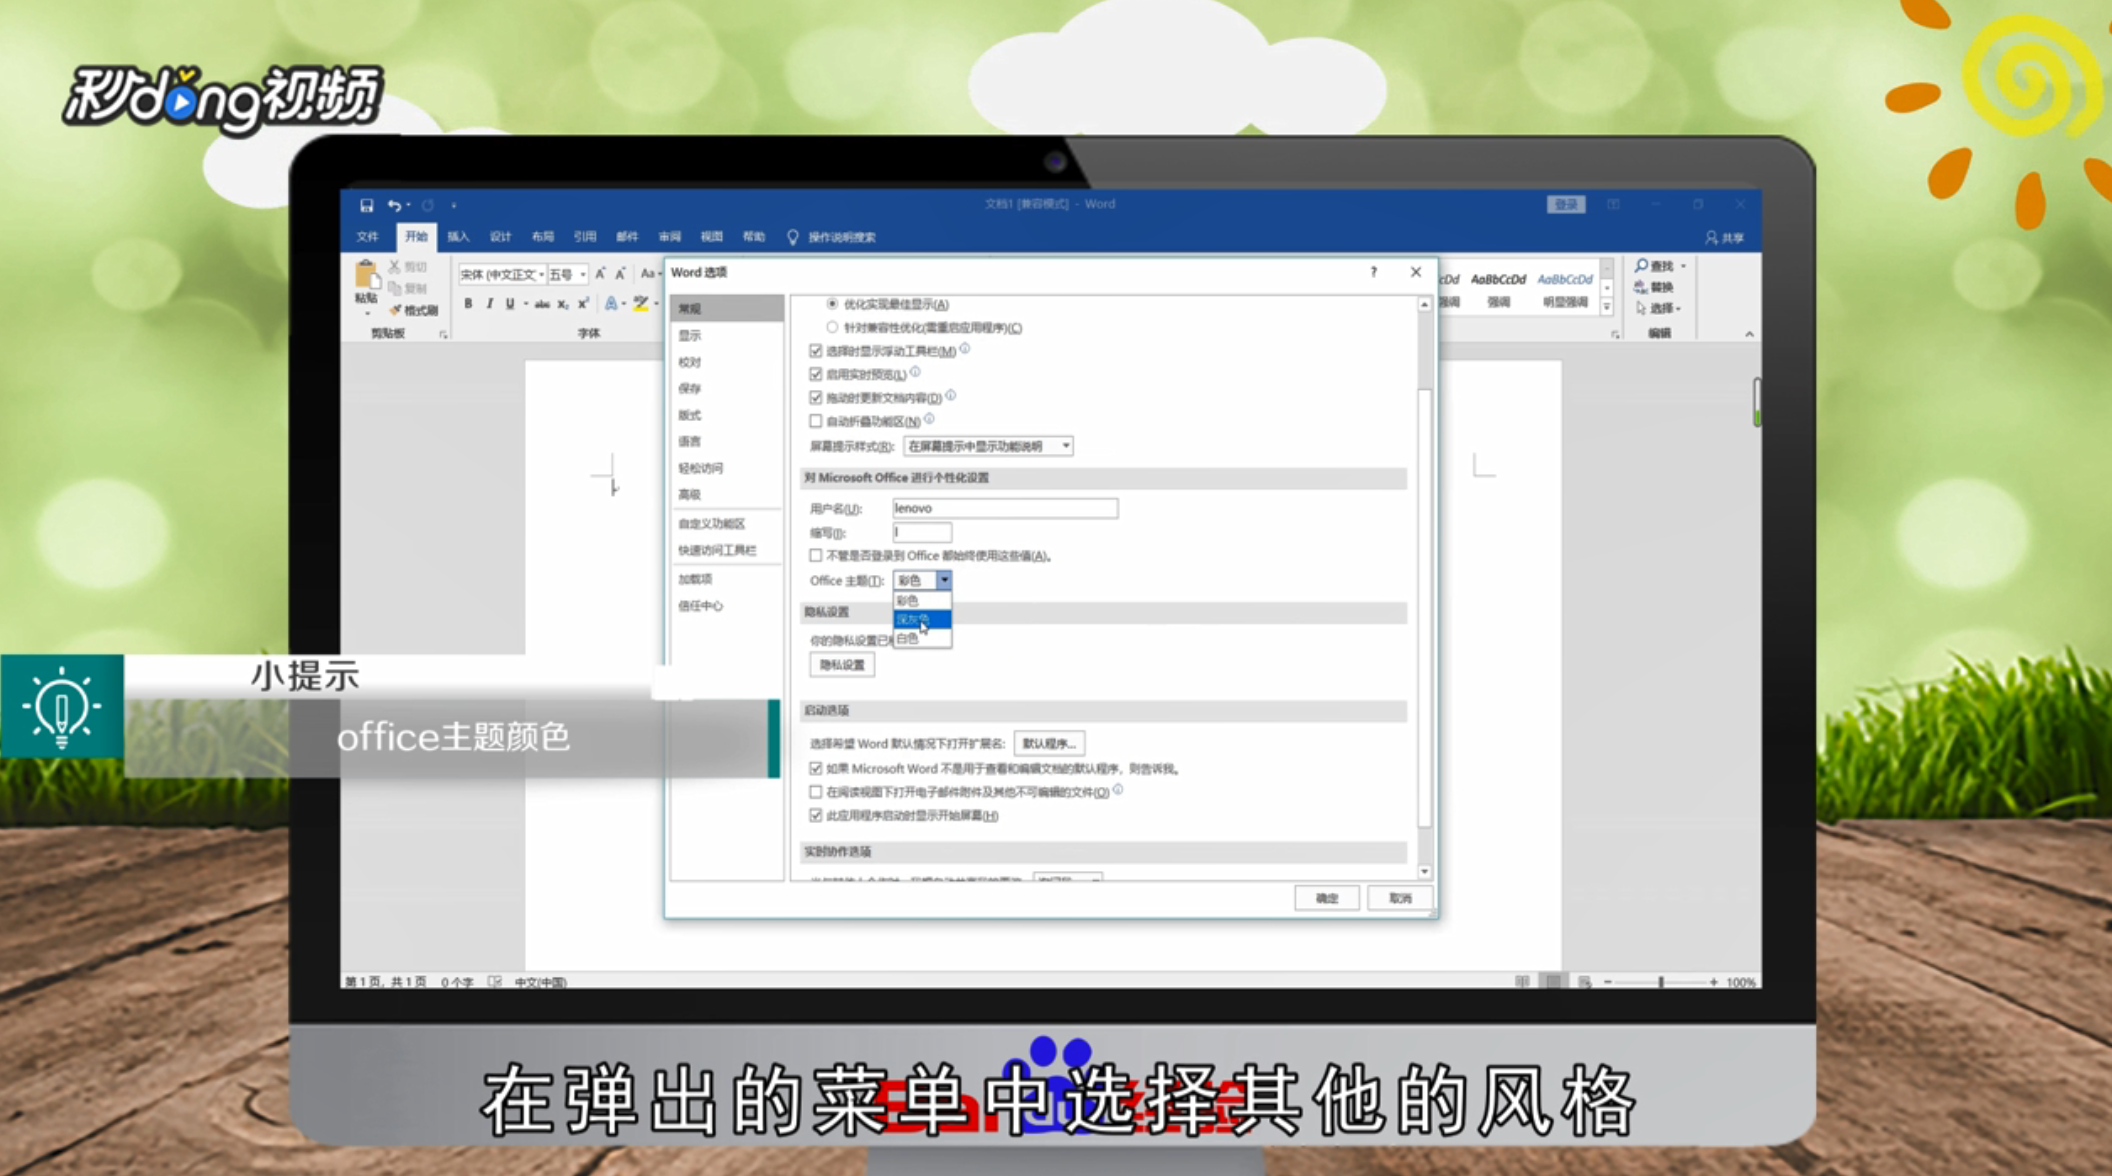The height and width of the screenshot is (1176, 2112).
Task: Toggle 此应用程序启动时显示开始屏幕(H) checkbox
Action: click(816, 816)
